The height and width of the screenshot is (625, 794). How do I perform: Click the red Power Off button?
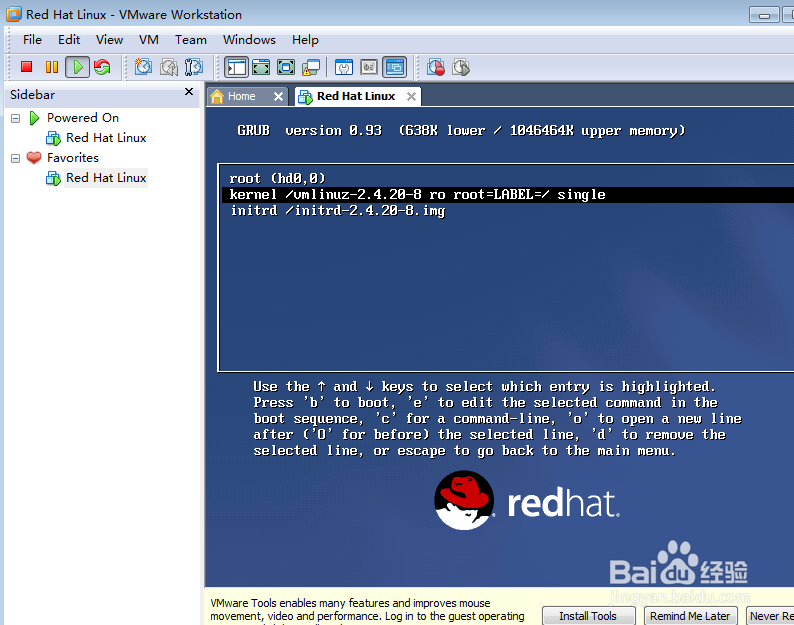click(27, 67)
